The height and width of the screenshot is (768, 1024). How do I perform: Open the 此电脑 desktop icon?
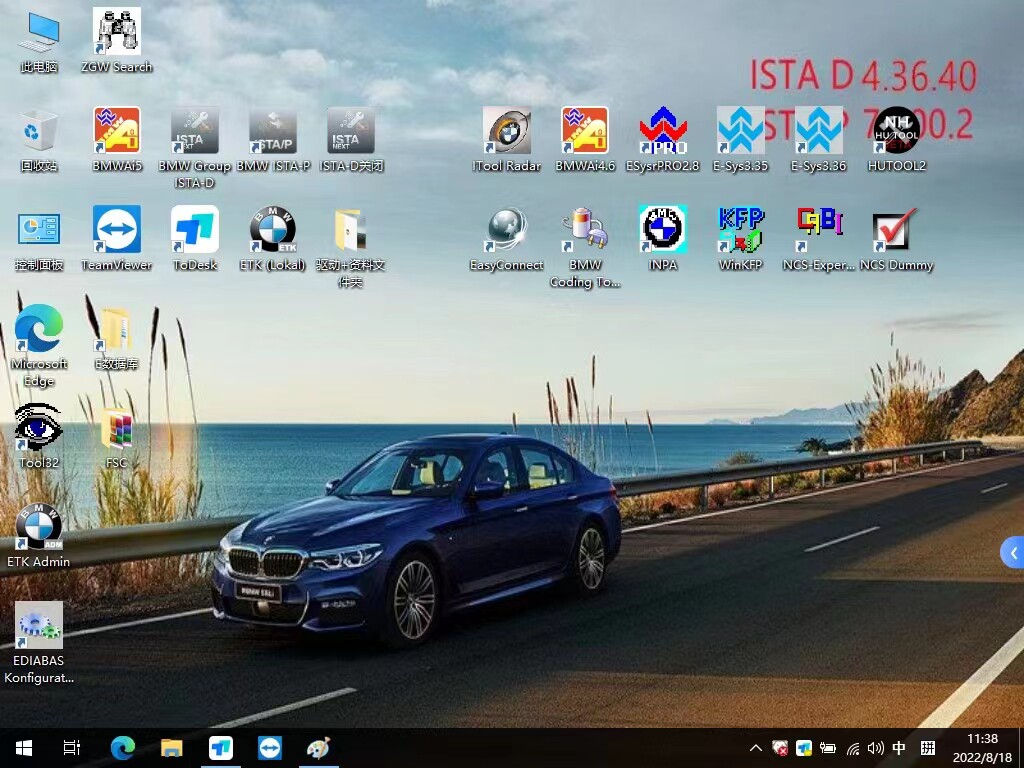39,40
